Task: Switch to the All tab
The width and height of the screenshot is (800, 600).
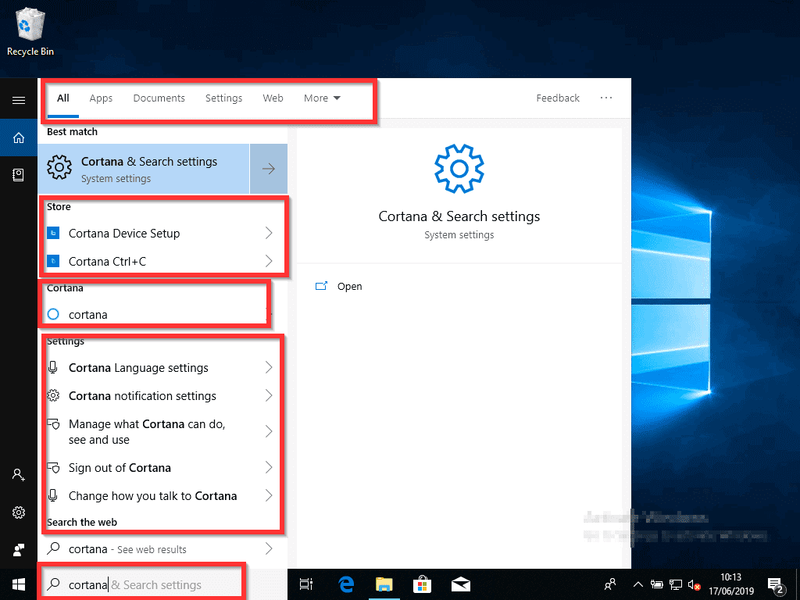Action: (x=63, y=98)
